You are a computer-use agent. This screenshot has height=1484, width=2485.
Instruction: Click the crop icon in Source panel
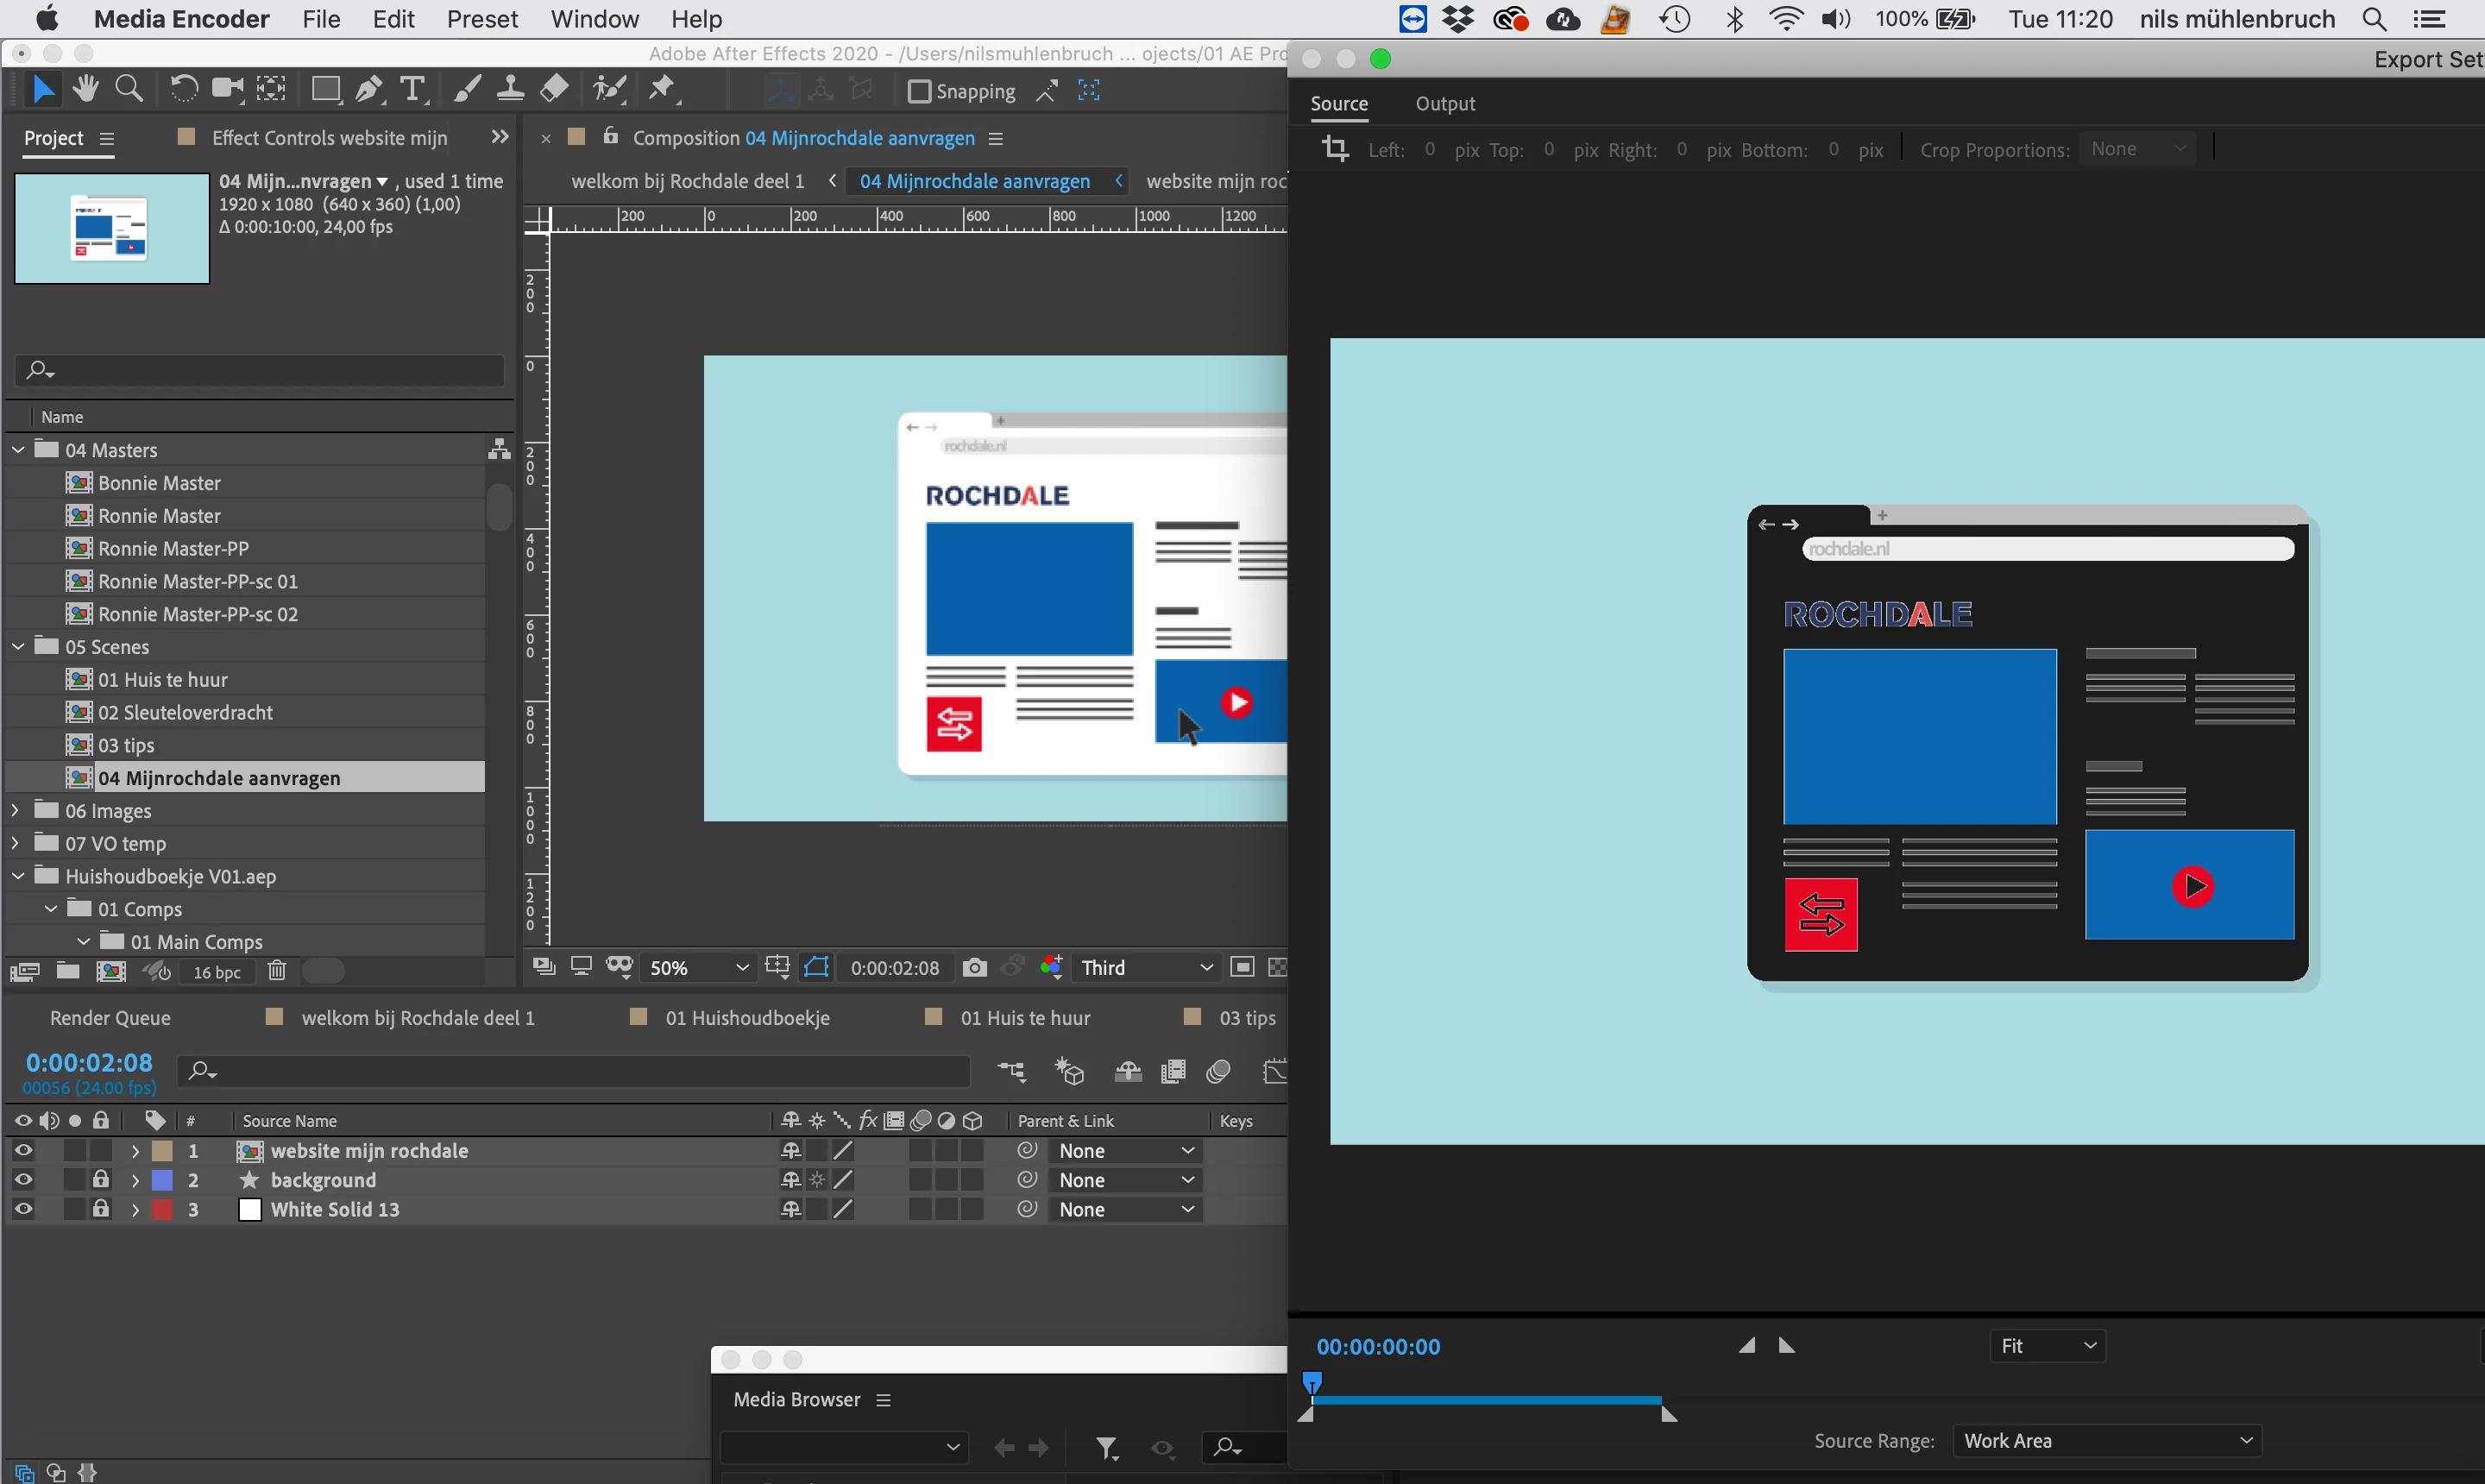coord(1335,149)
